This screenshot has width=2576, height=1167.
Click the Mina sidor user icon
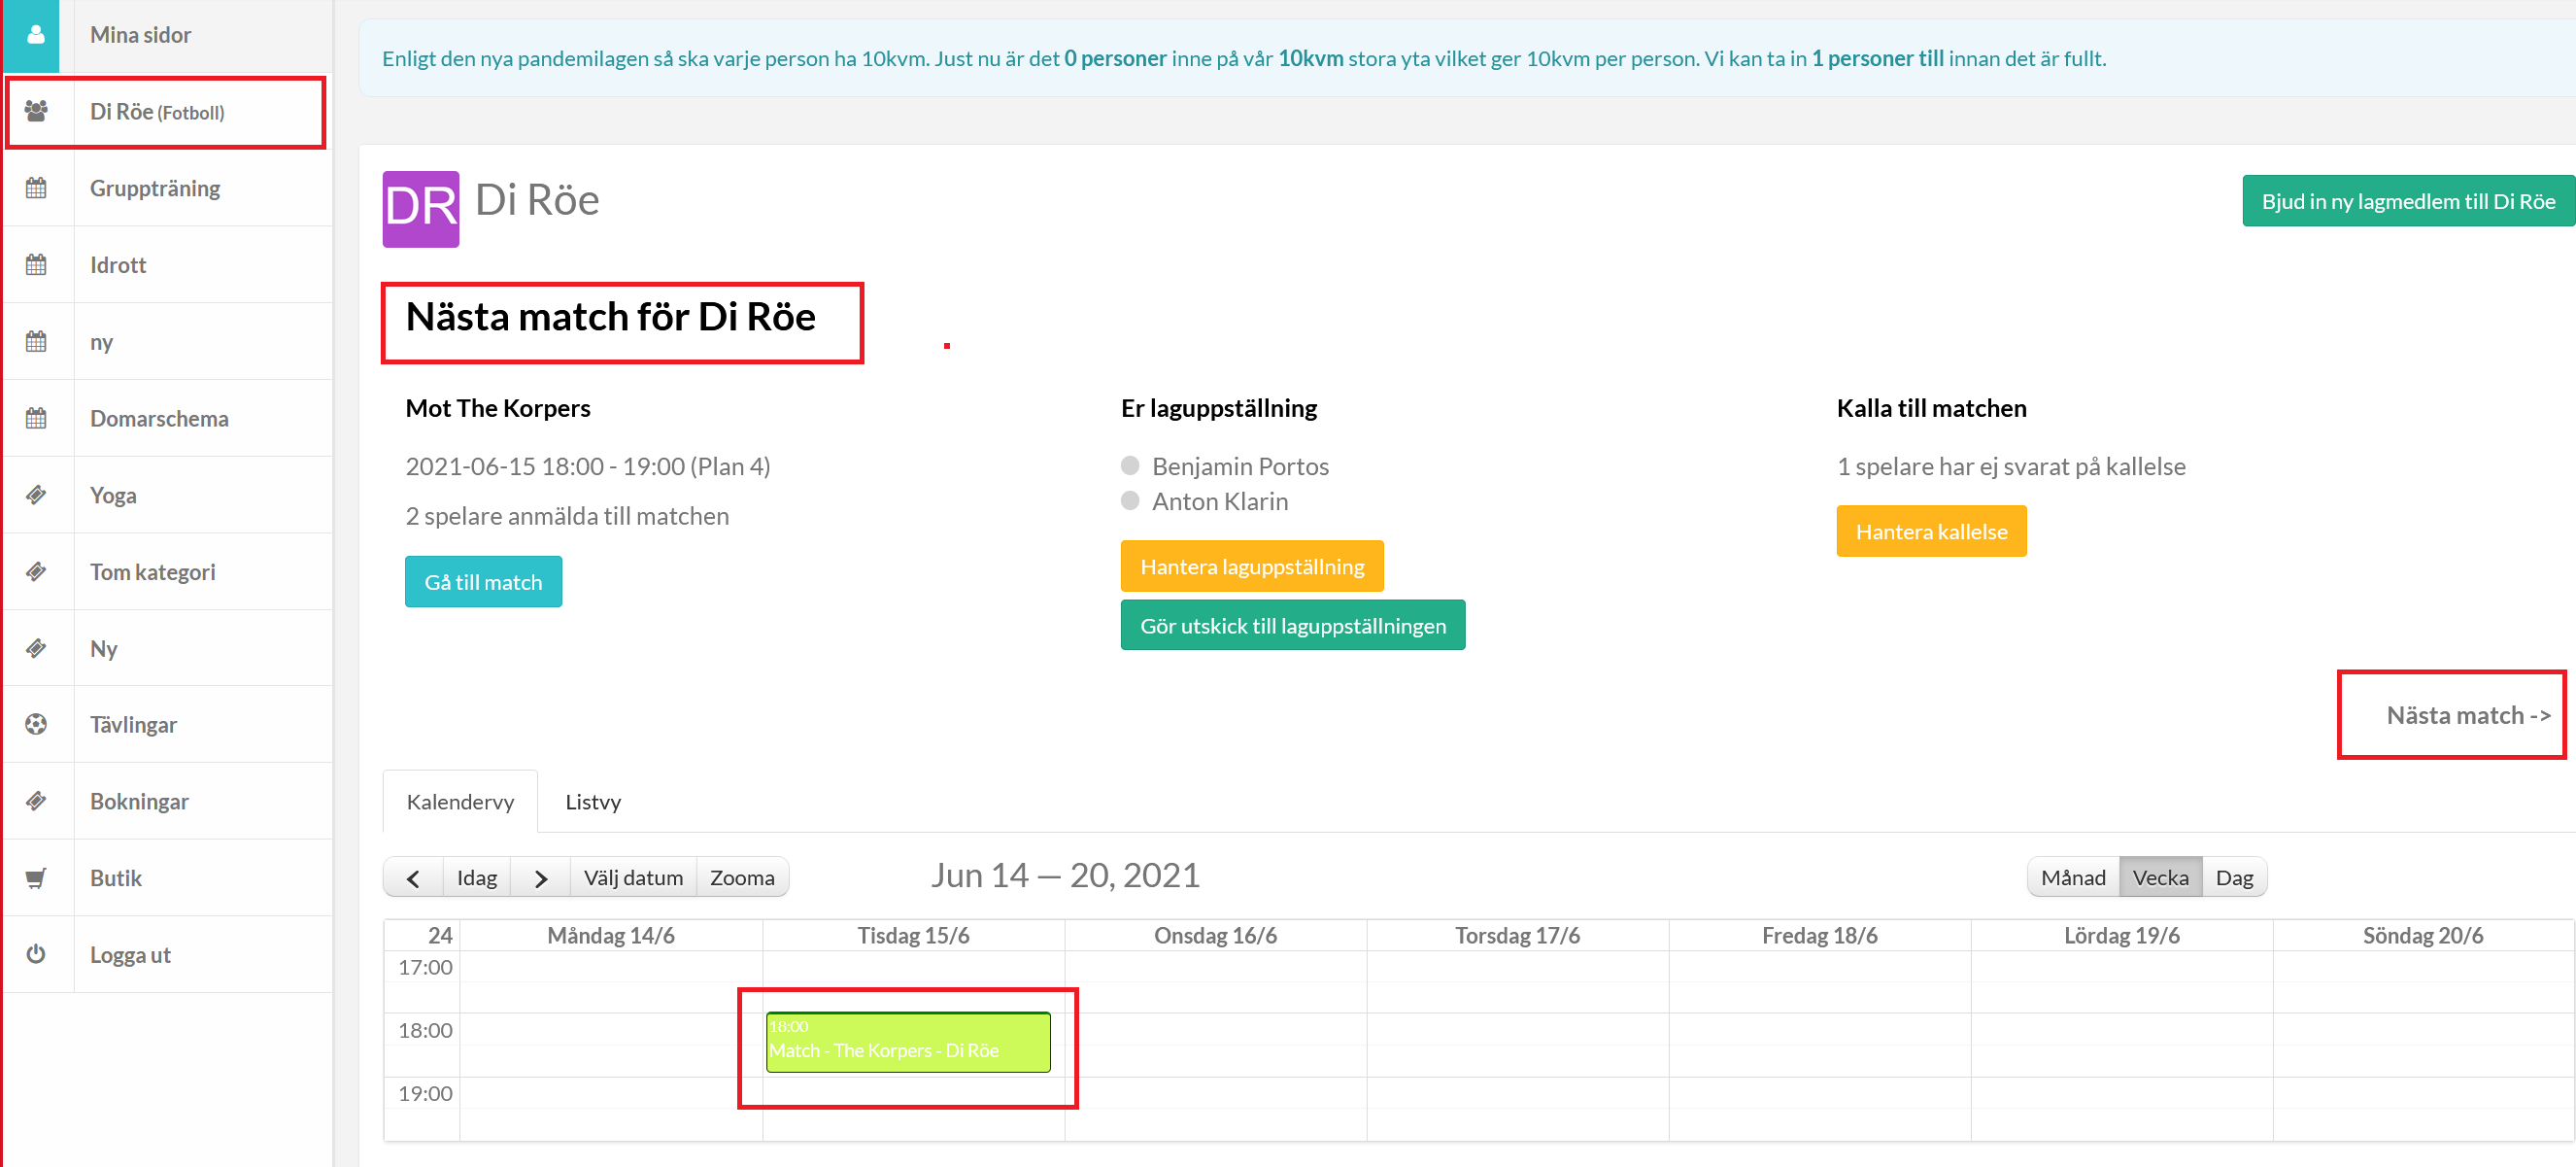[36, 35]
